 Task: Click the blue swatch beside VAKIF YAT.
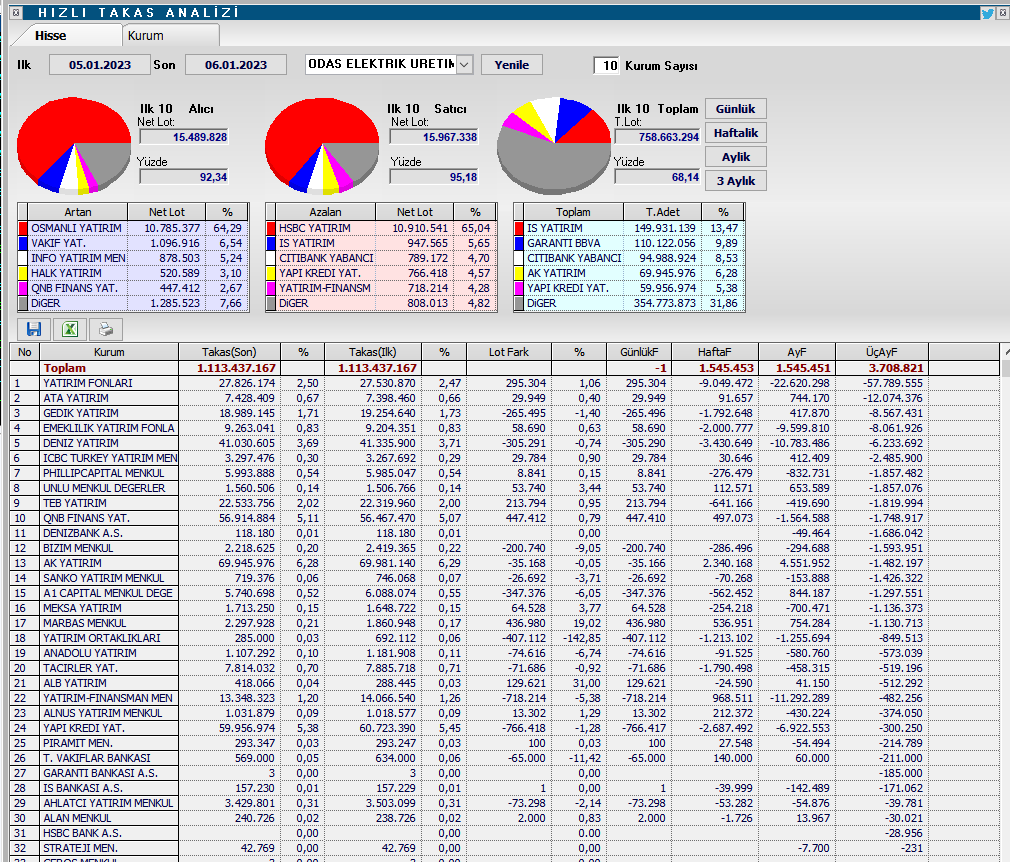click(x=23, y=243)
